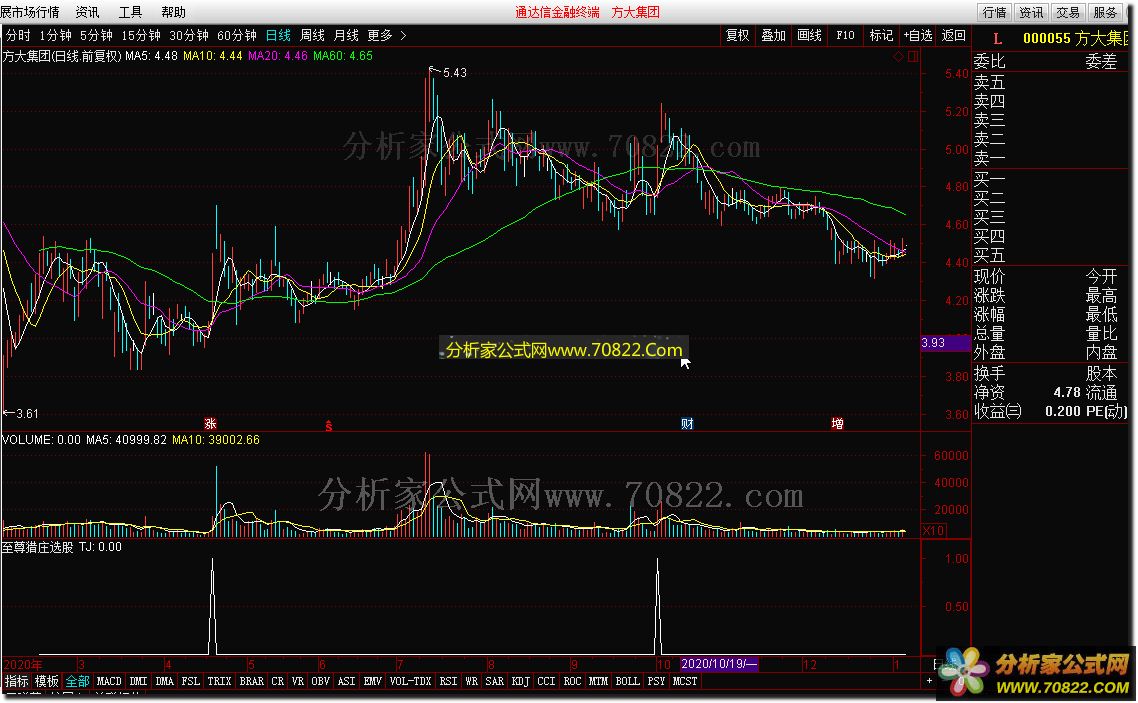Open the 帮助 menu
1138x703 pixels.
[x=173, y=12]
